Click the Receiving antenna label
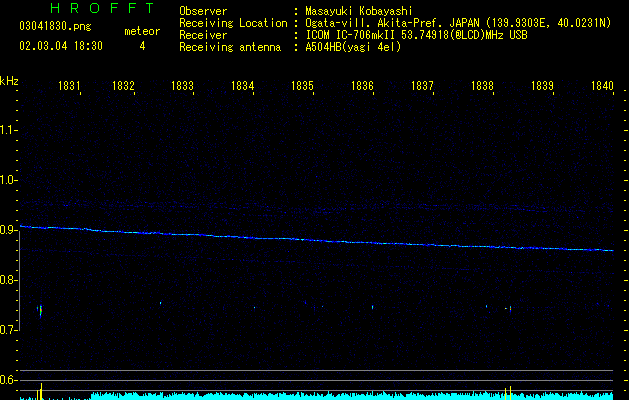 (x=230, y=47)
